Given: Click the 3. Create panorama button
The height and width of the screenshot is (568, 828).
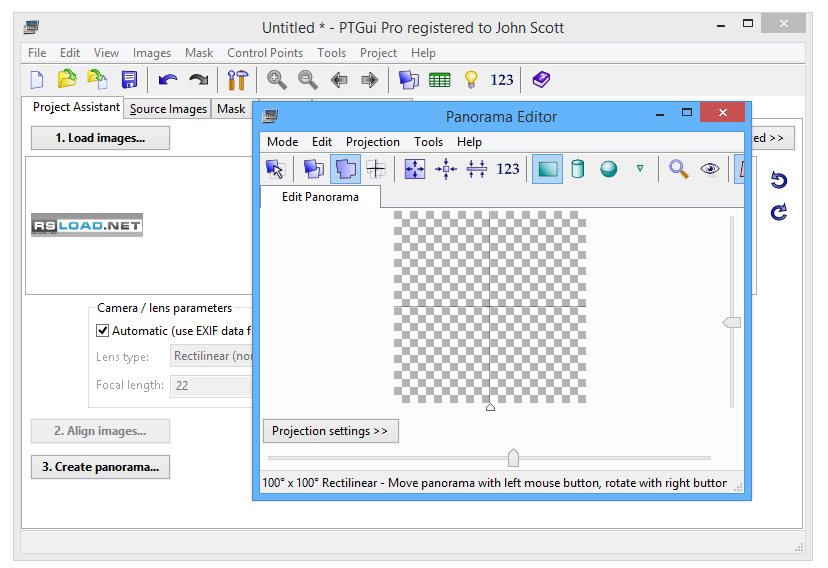Looking at the screenshot, I should coord(100,467).
